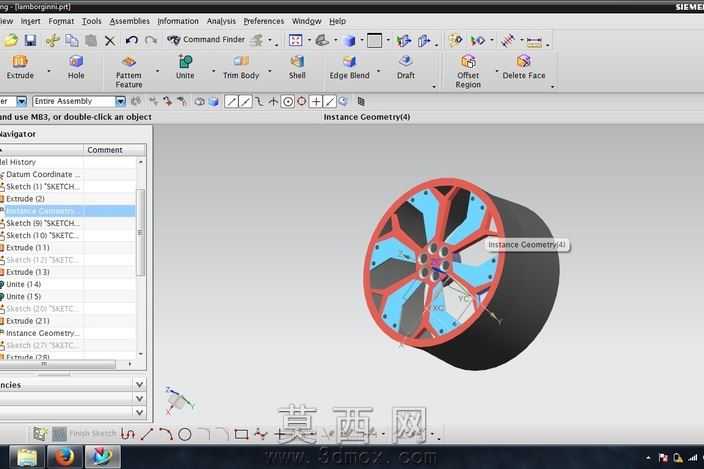704x469 pixels.
Task: Open the selection filter type dropdown
Action: tap(22, 101)
